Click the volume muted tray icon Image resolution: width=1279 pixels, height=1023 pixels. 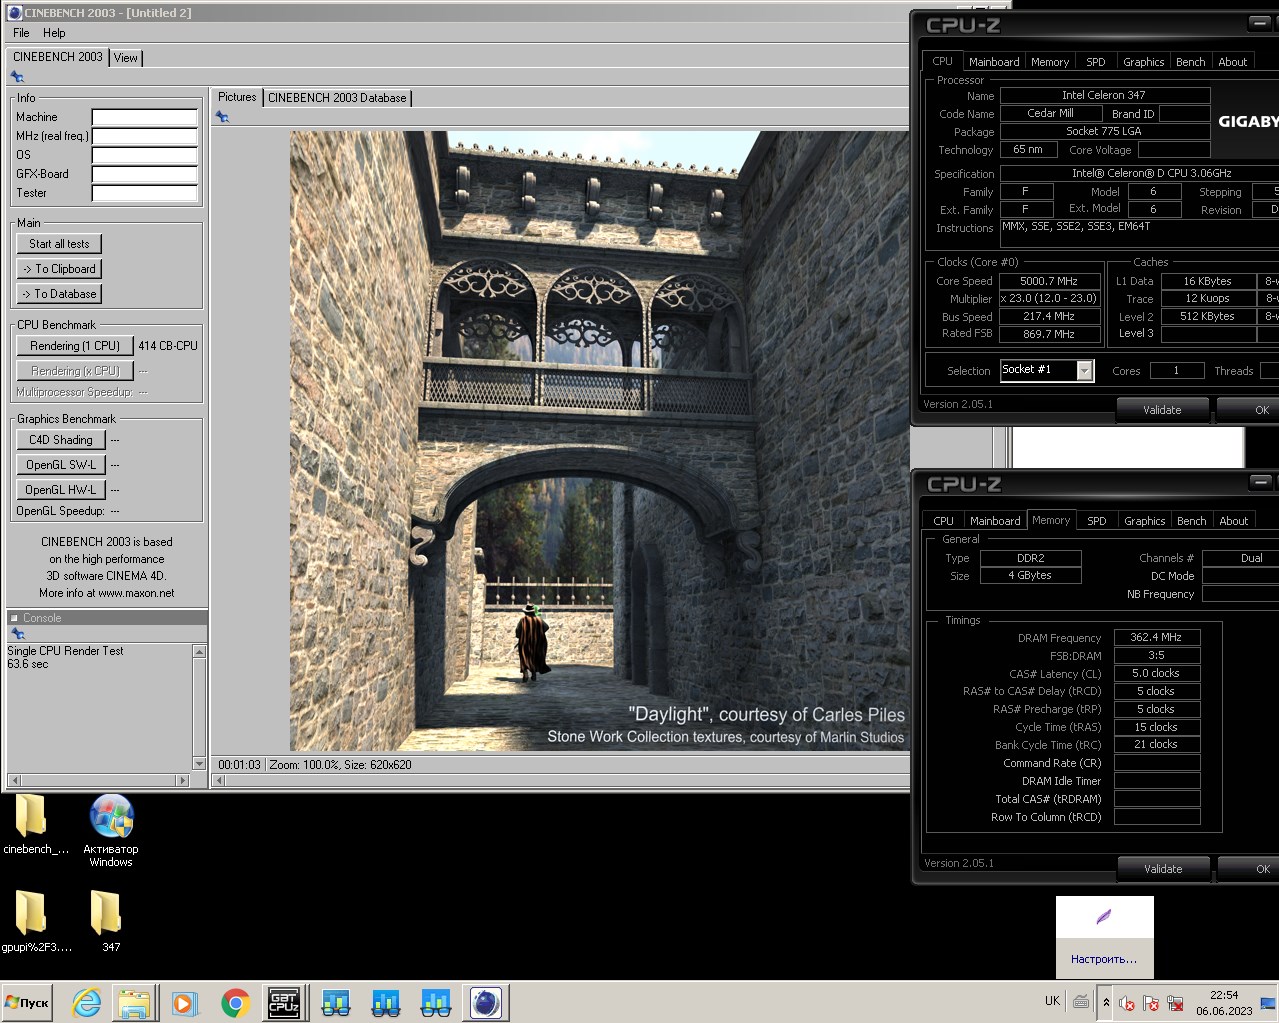point(1127,1003)
